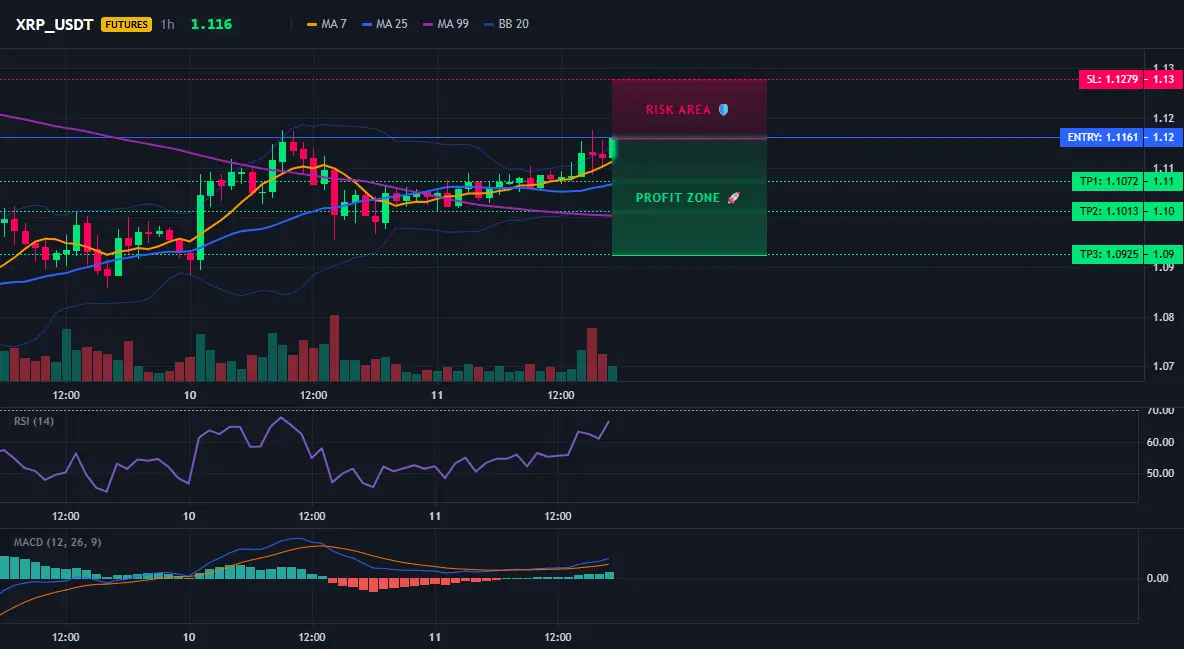Image resolution: width=1184 pixels, height=649 pixels.
Task: Click the PROFIT ZONE label
Action: (678, 198)
